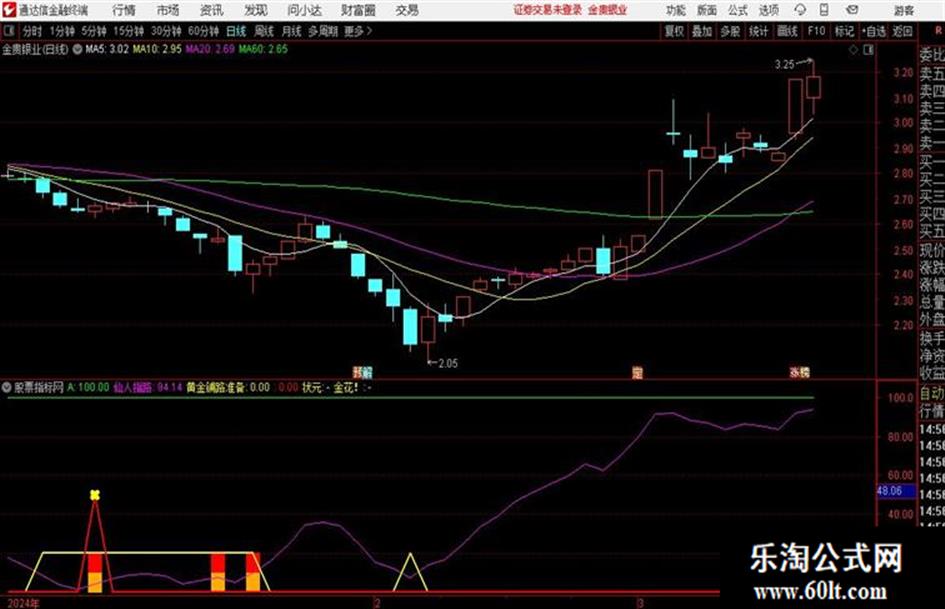Toggle the side panel icon at chart top right
The width and height of the screenshot is (945, 609).
pyautogui.click(x=868, y=50)
